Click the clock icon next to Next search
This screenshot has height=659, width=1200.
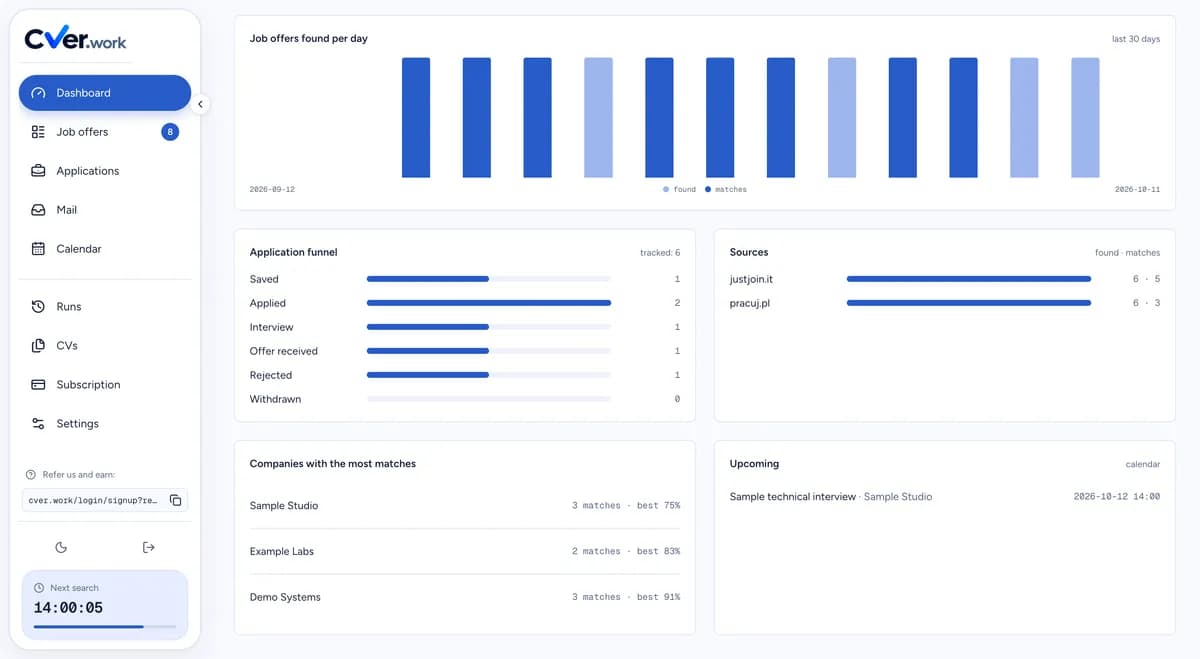point(39,588)
